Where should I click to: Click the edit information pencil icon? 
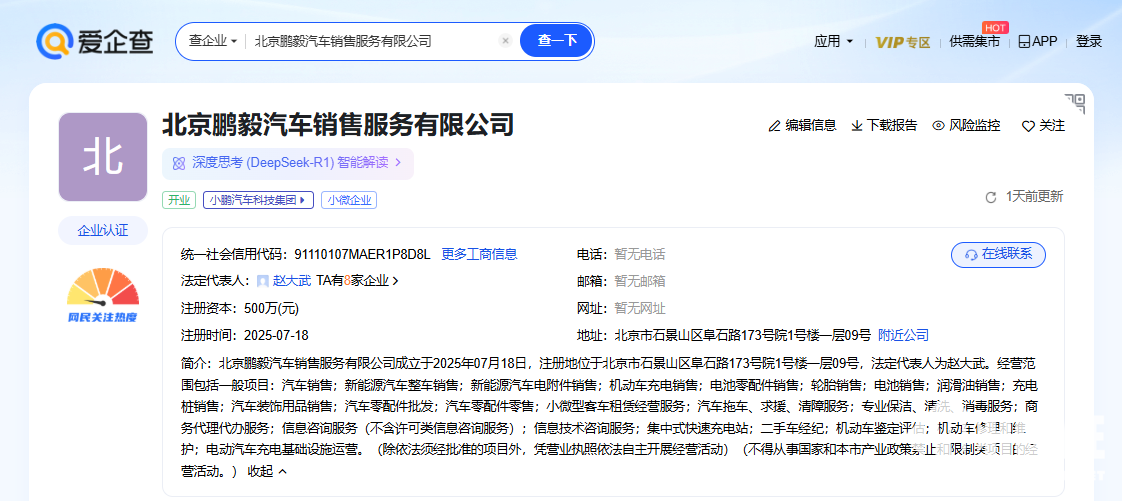(x=774, y=126)
